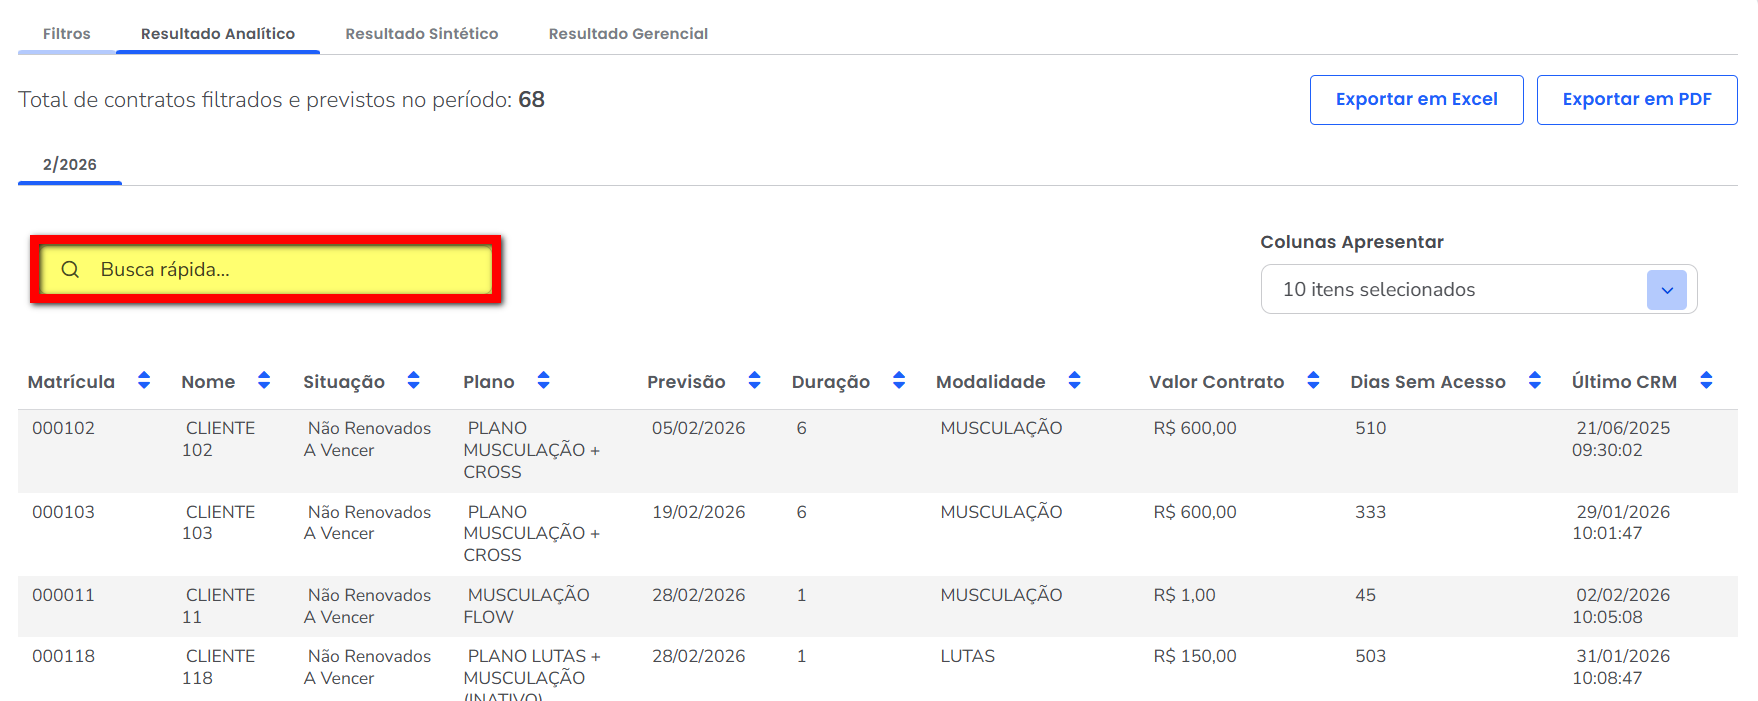Sort by Modalidade column arrows icon

tap(1074, 380)
